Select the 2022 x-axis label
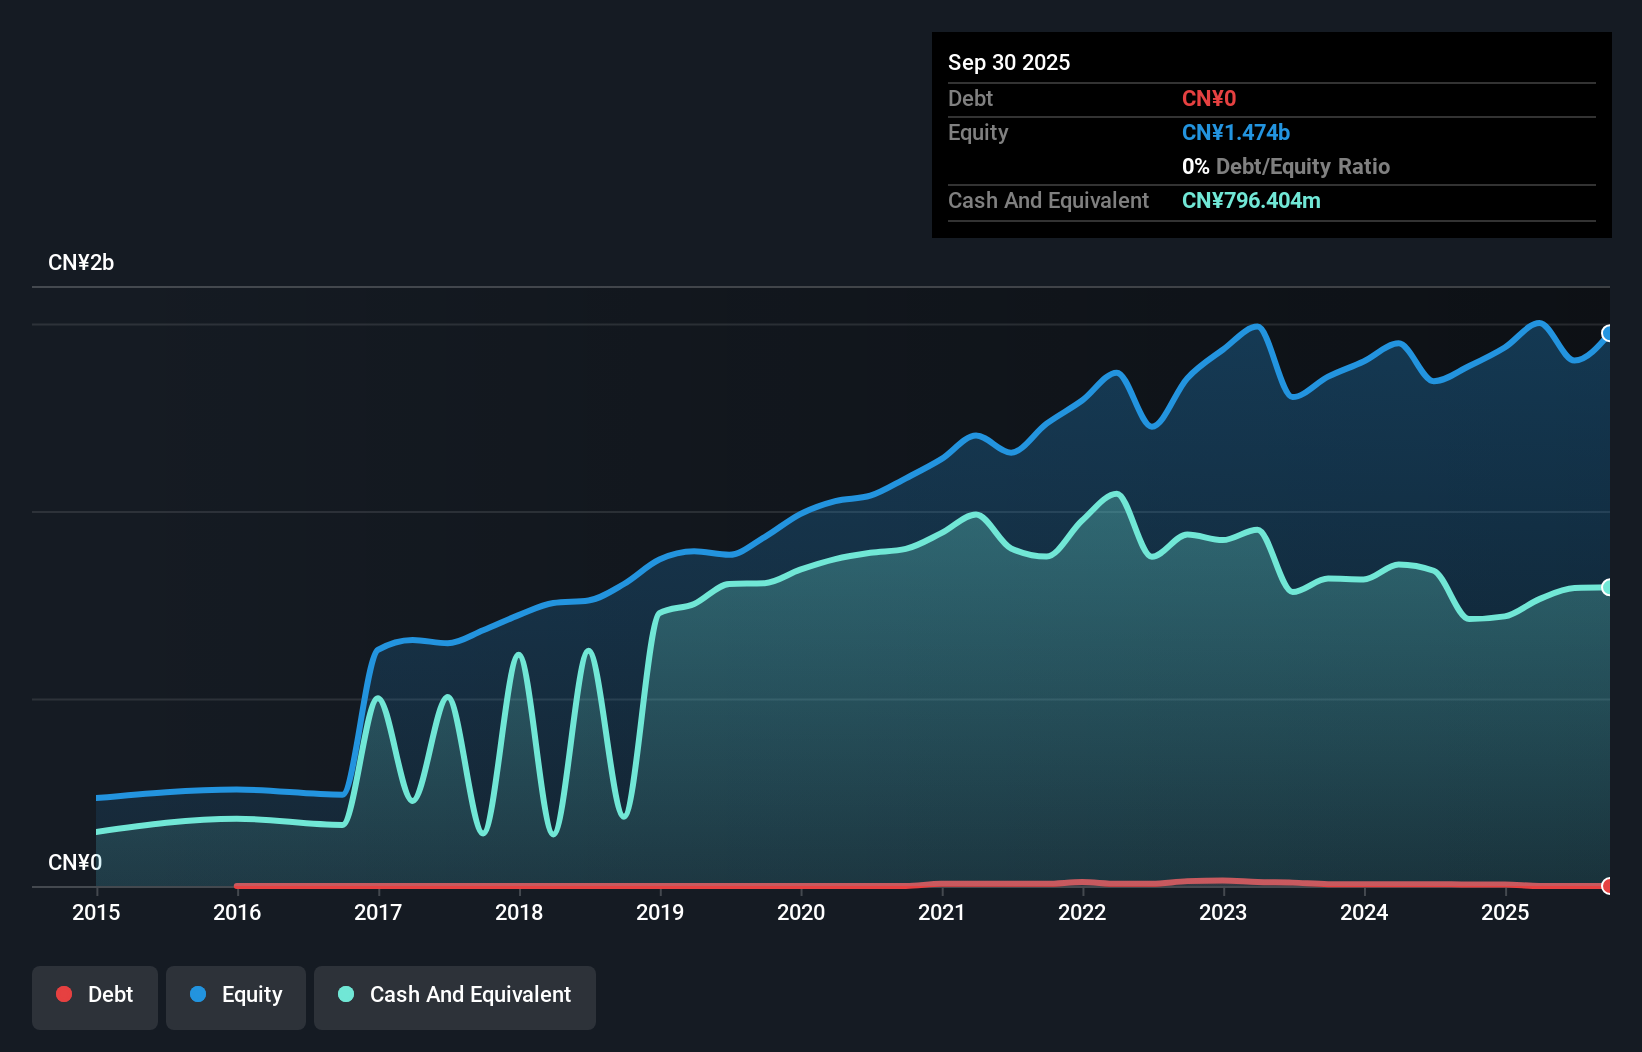The image size is (1642, 1052). (x=1082, y=912)
